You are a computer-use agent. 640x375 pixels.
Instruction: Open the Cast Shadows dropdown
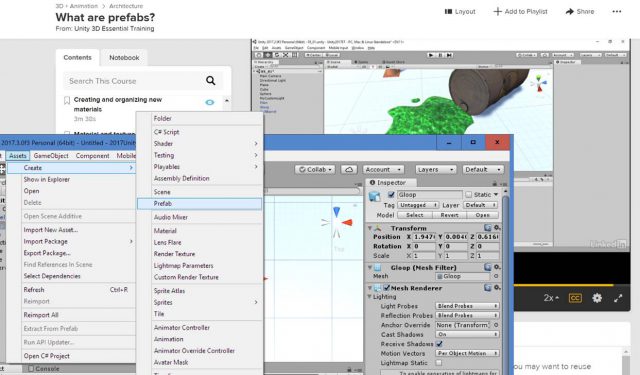467,334
